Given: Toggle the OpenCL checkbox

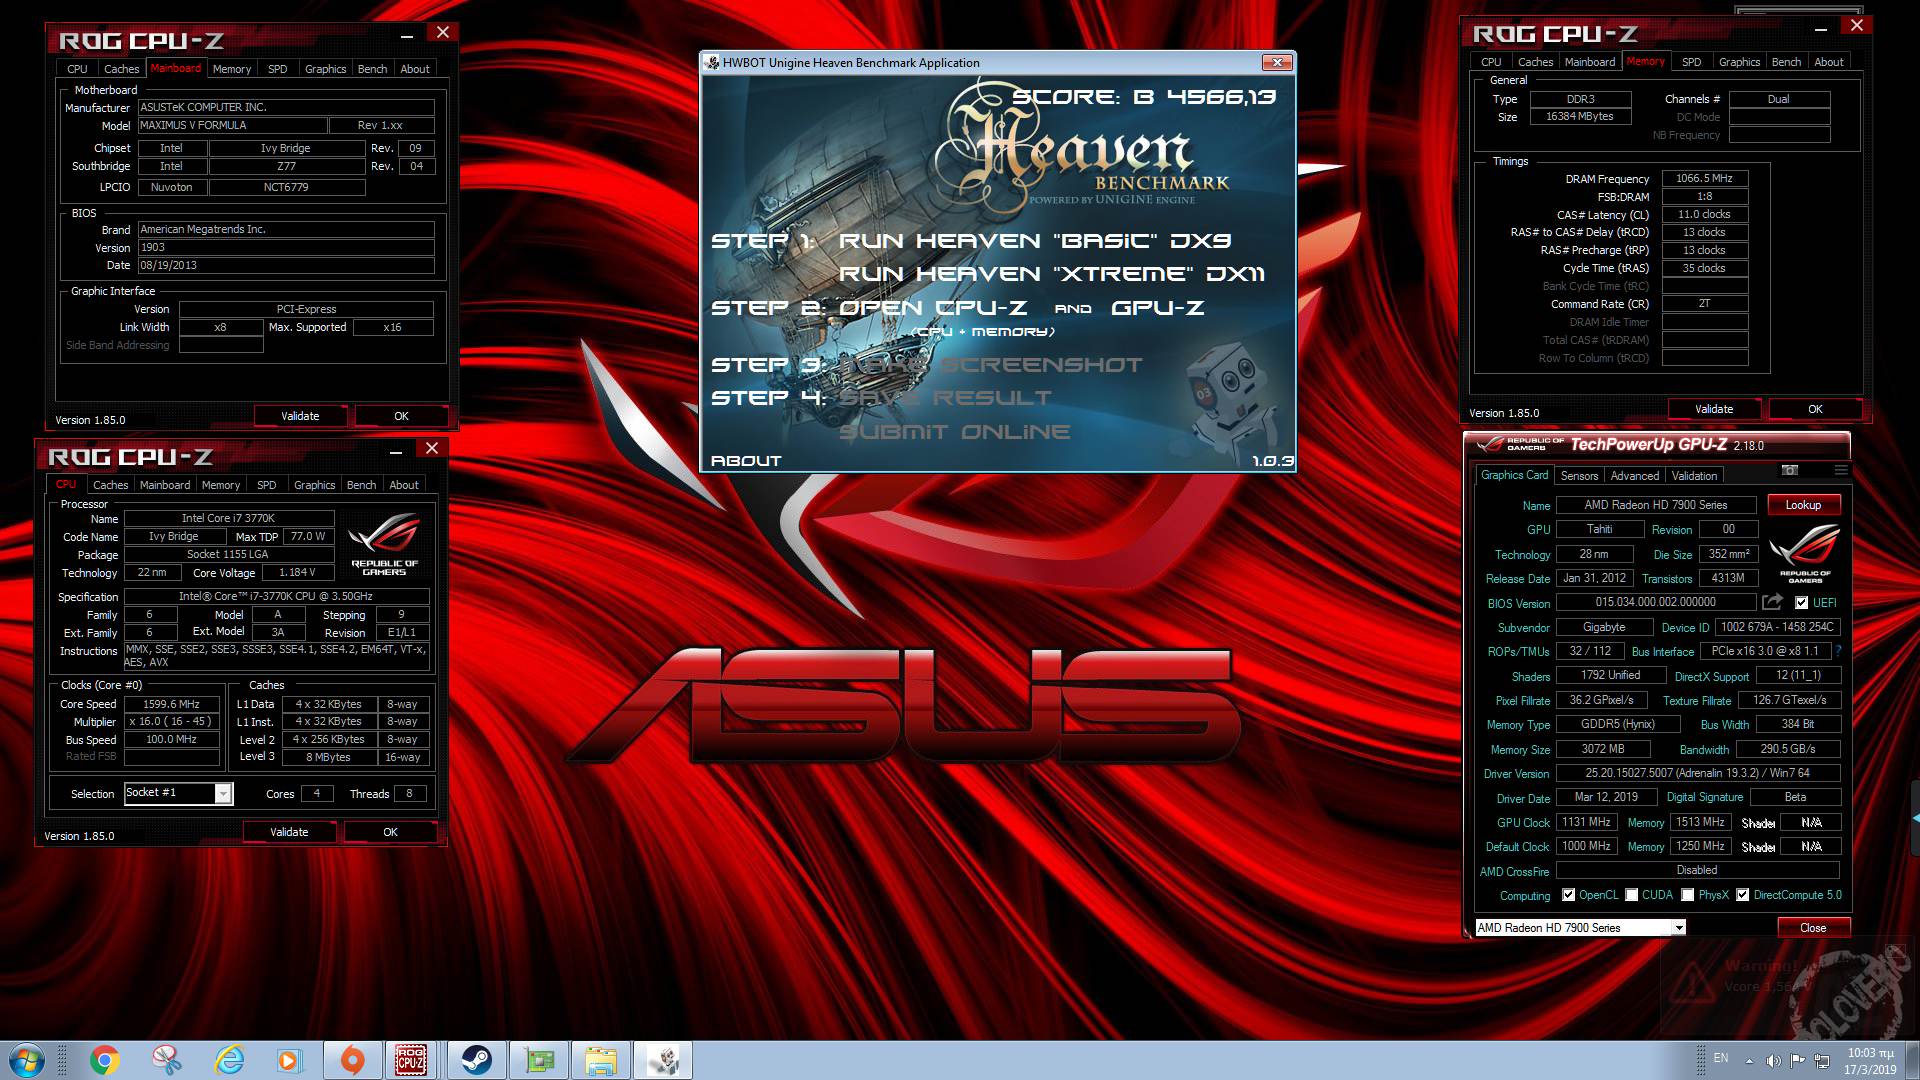Looking at the screenshot, I should [x=1568, y=895].
